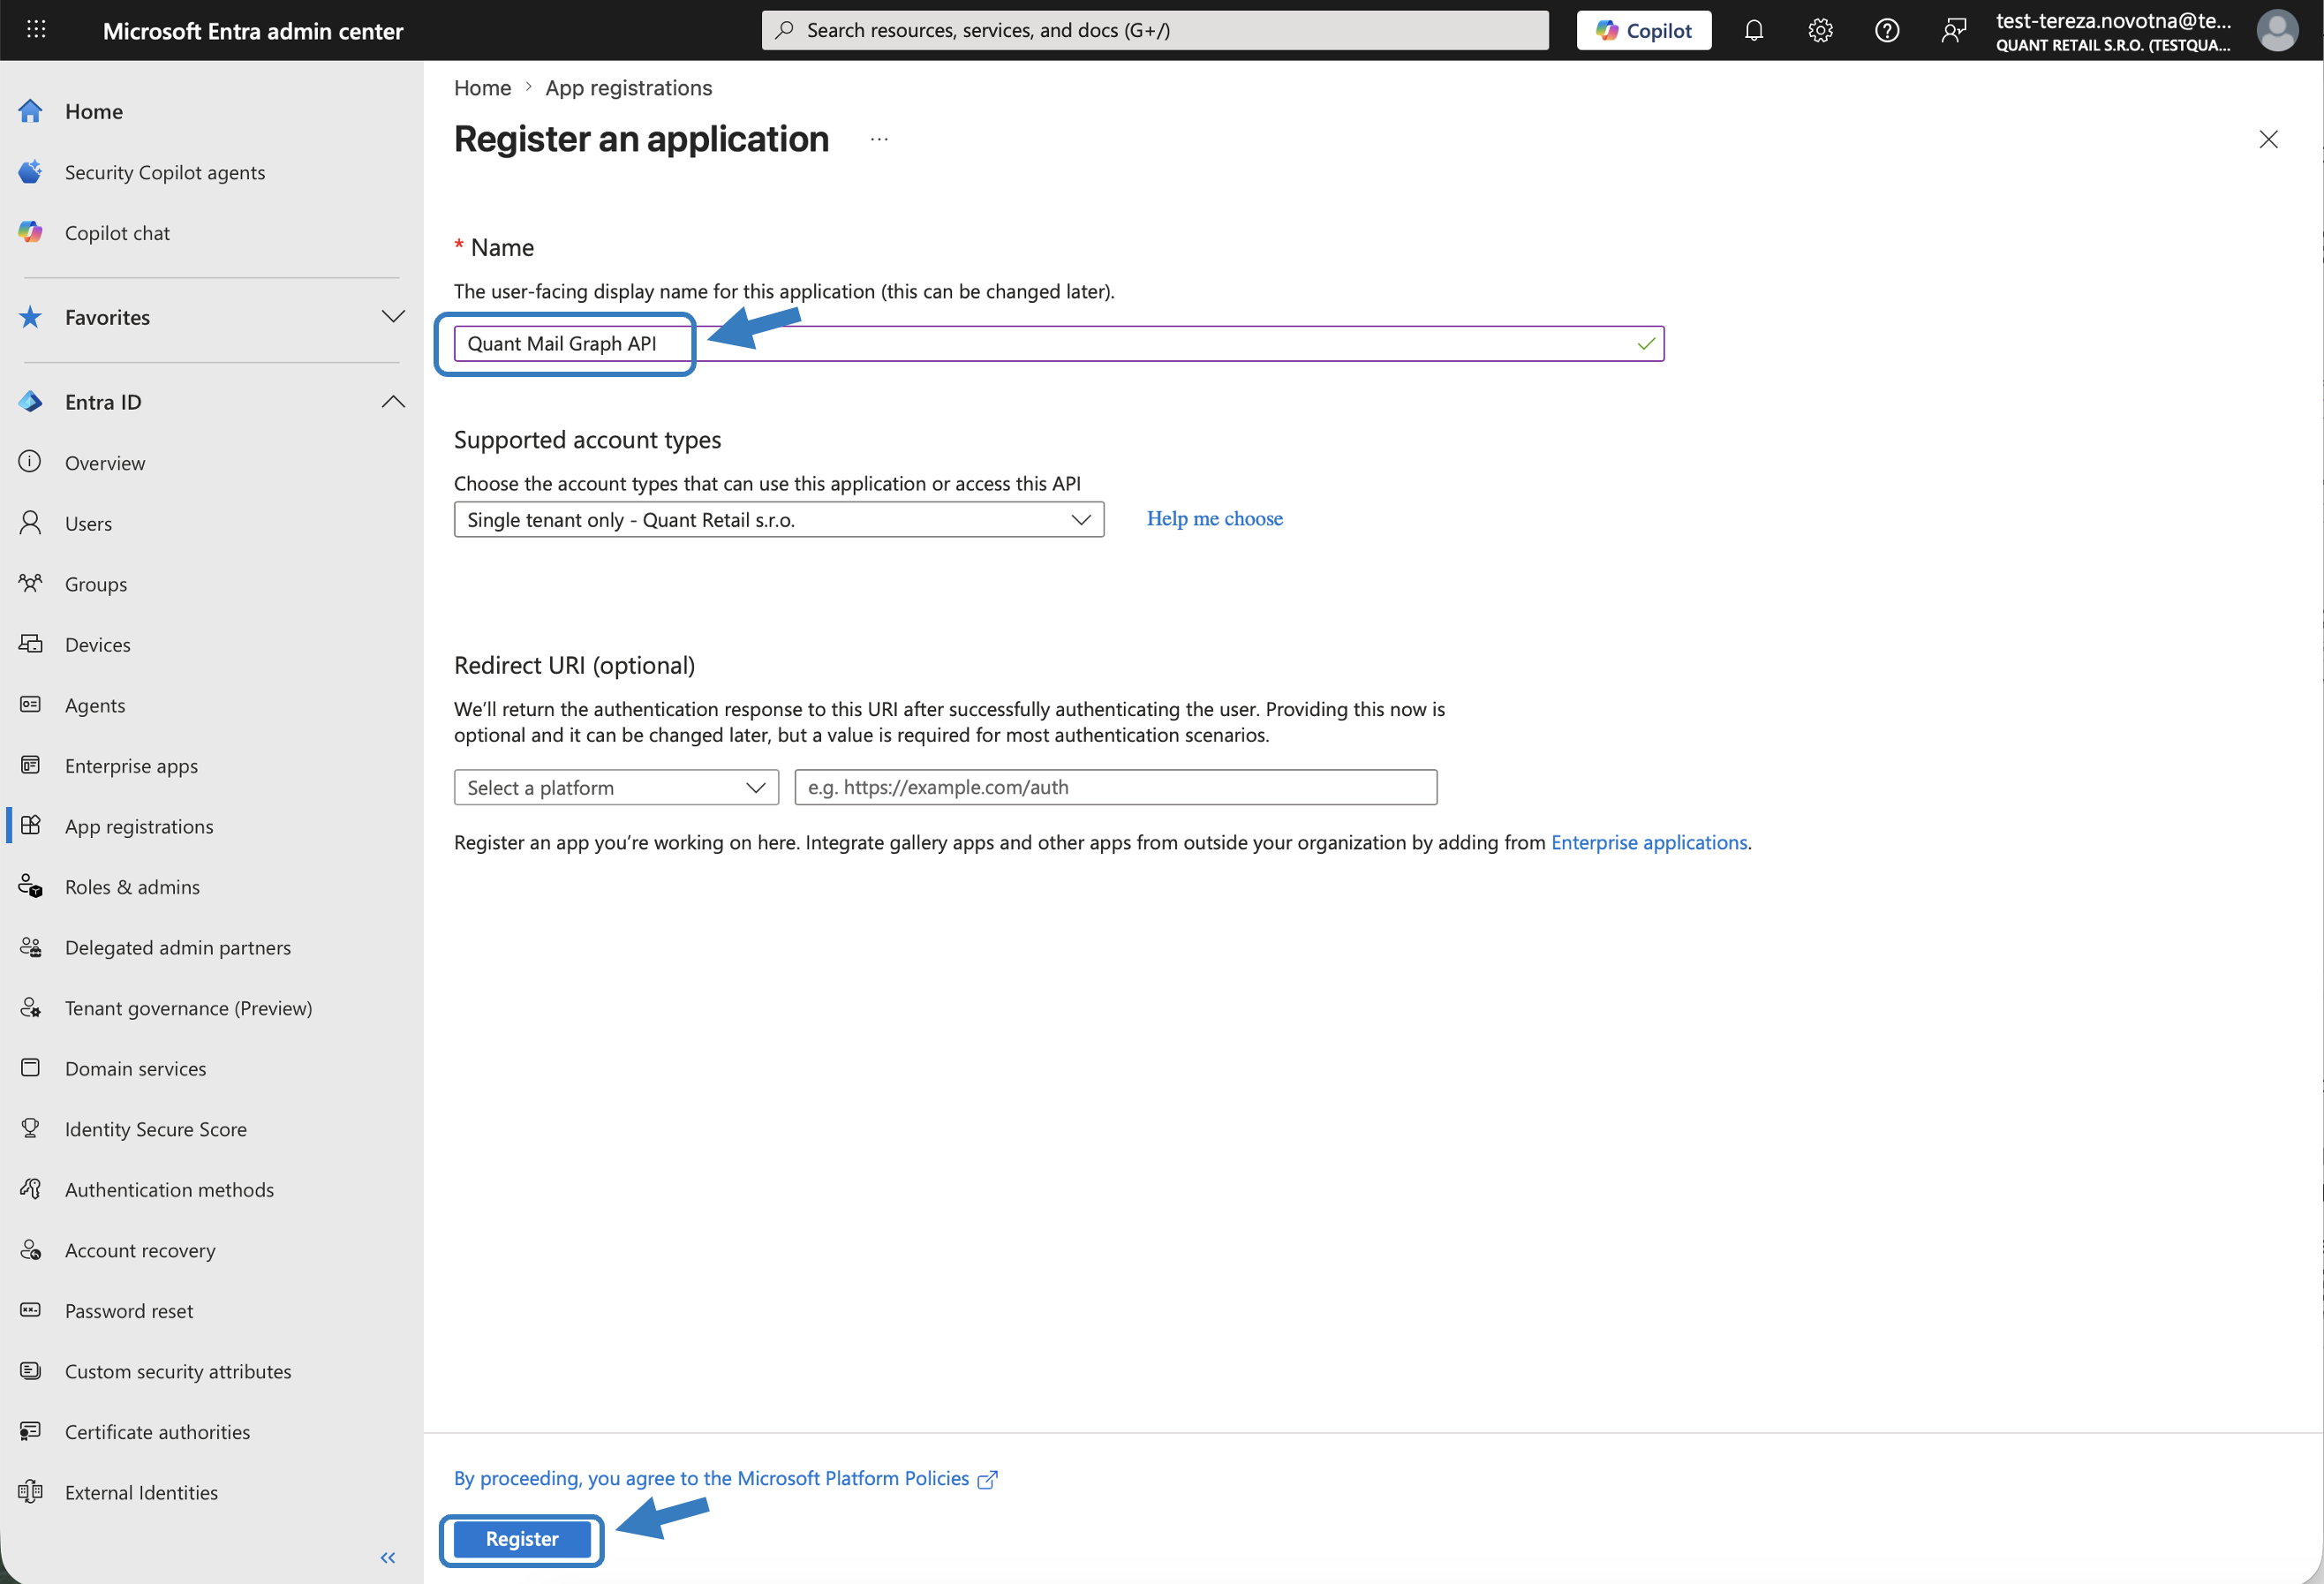Click the Roles & admins icon
This screenshot has width=2324, height=1584.
30,887
